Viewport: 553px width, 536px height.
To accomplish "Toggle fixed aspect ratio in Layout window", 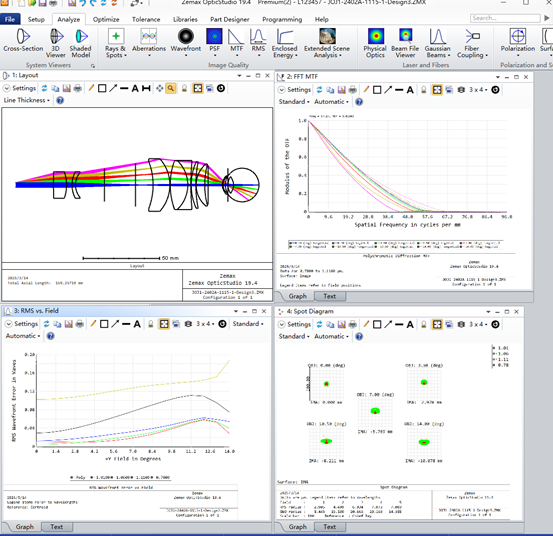I will [x=198, y=88].
